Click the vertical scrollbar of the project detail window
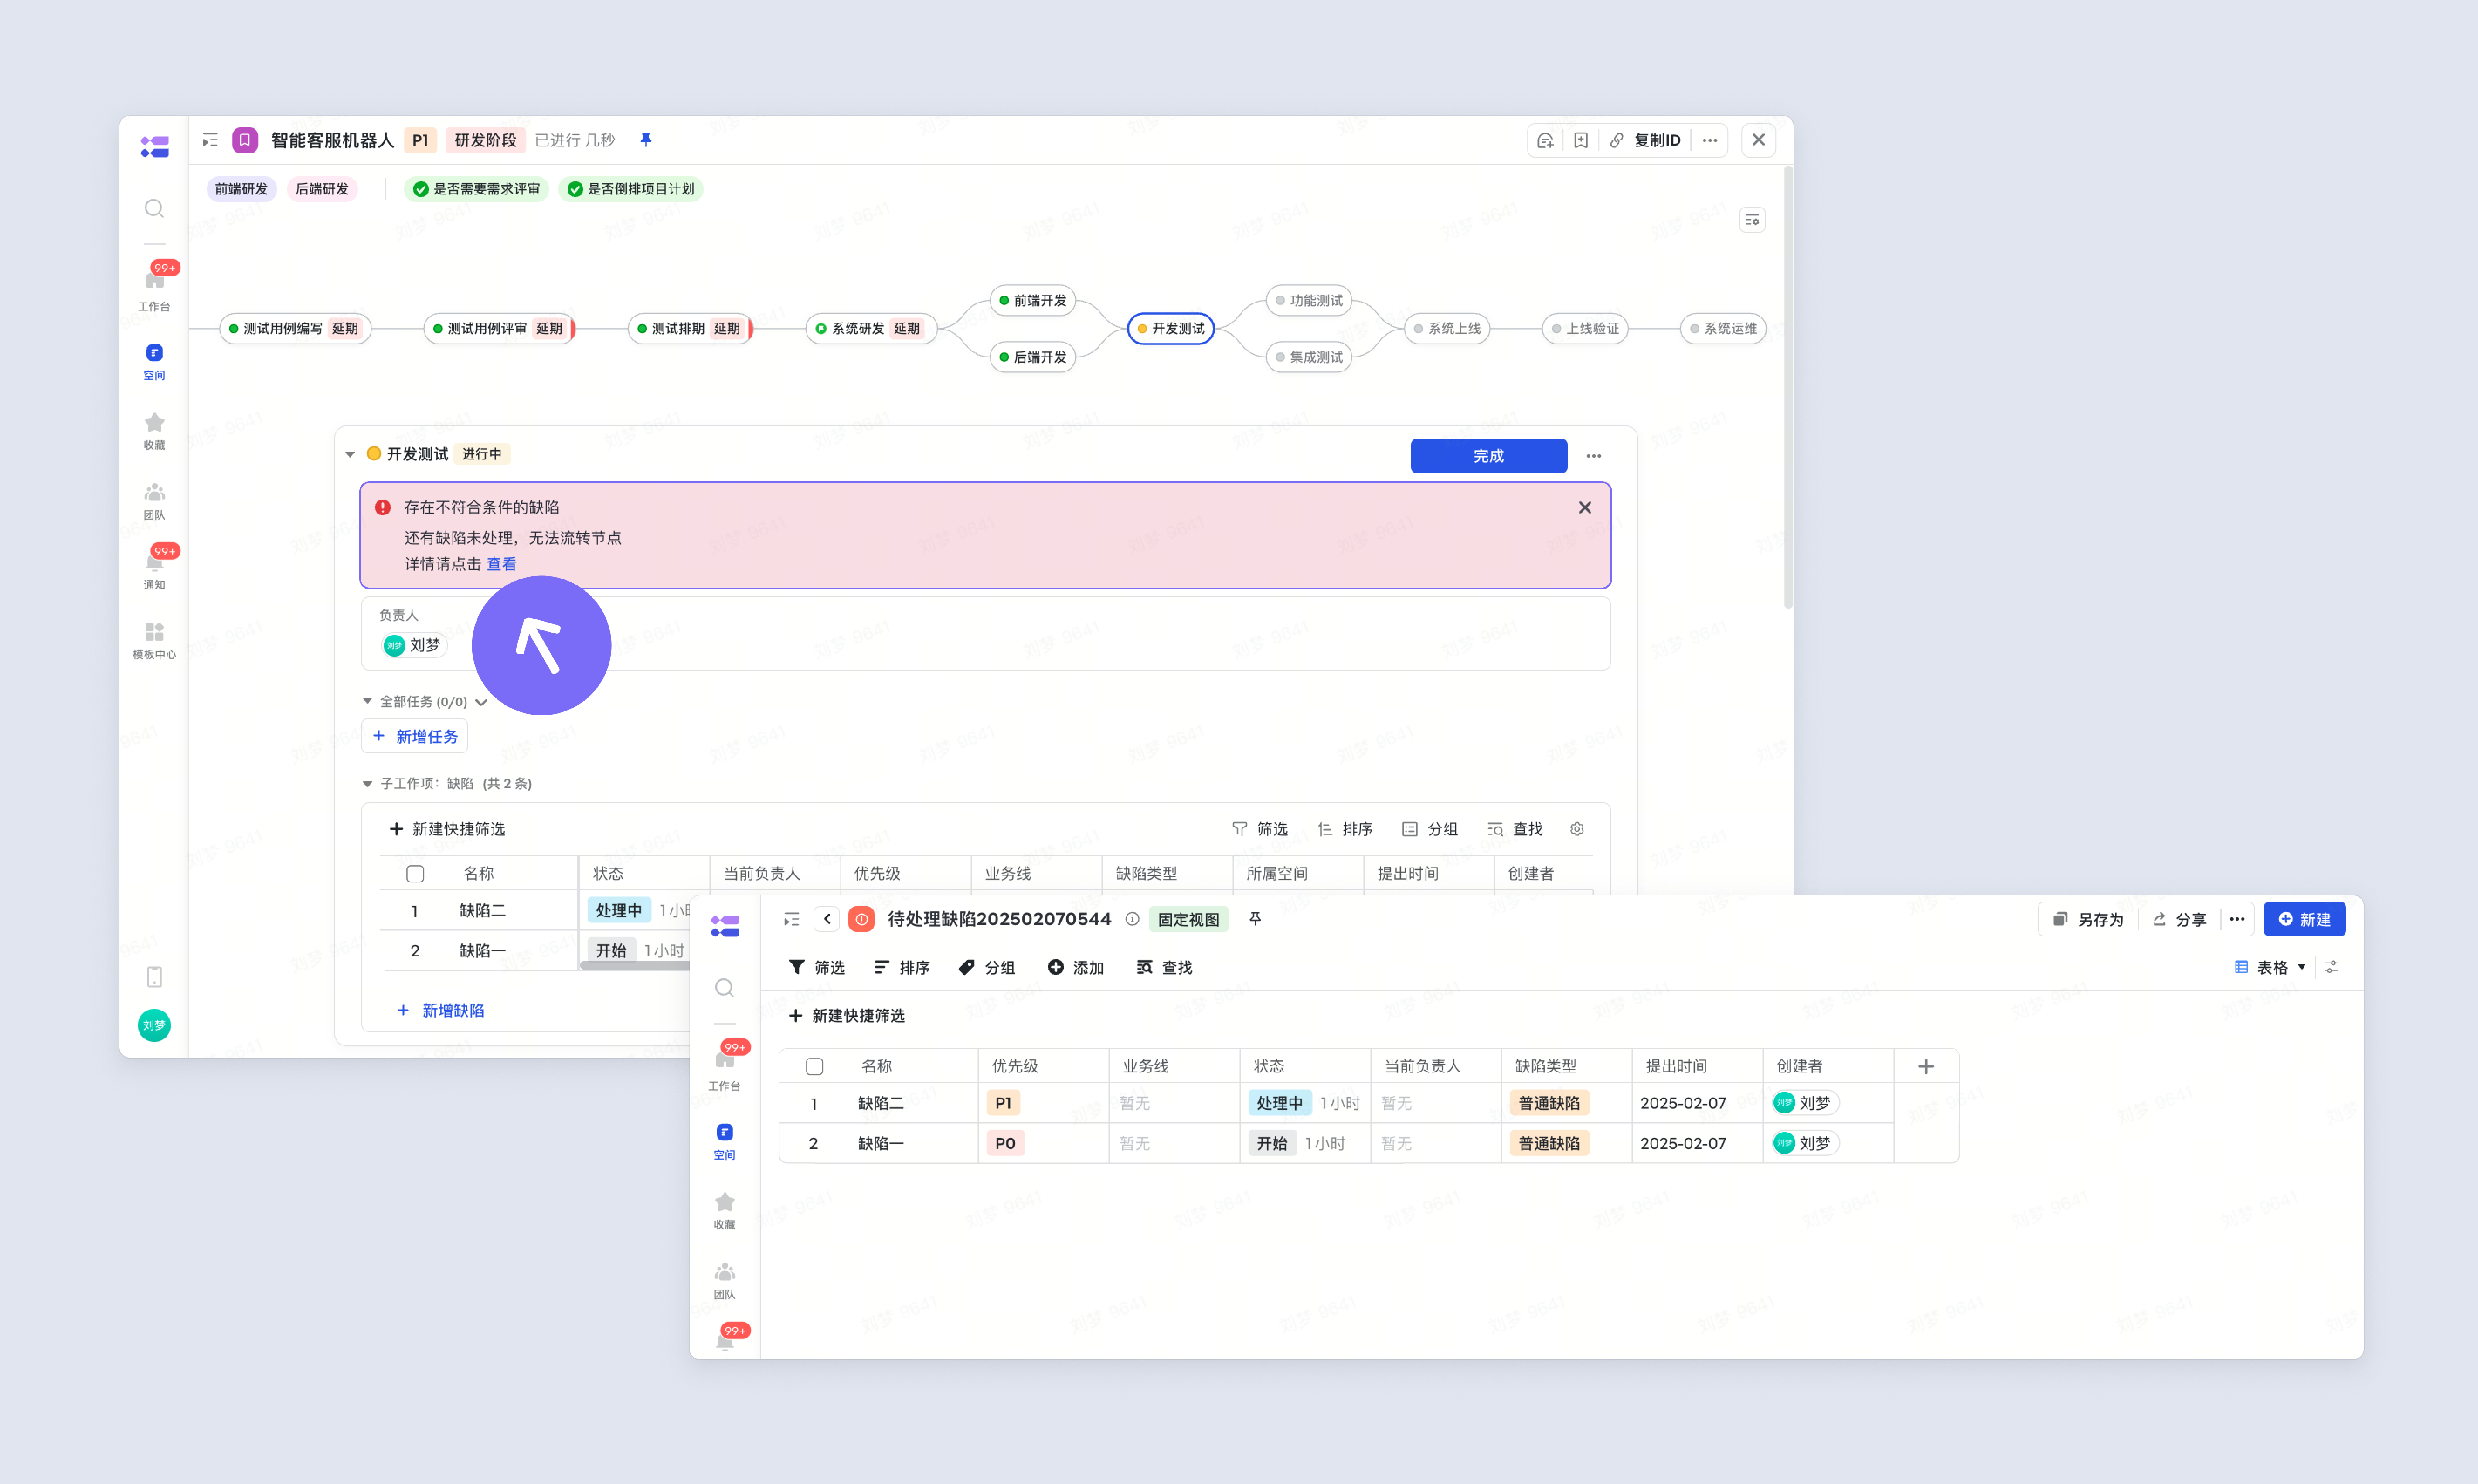This screenshot has width=2478, height=1484. pyautogui.click(x=1788, y=388)
